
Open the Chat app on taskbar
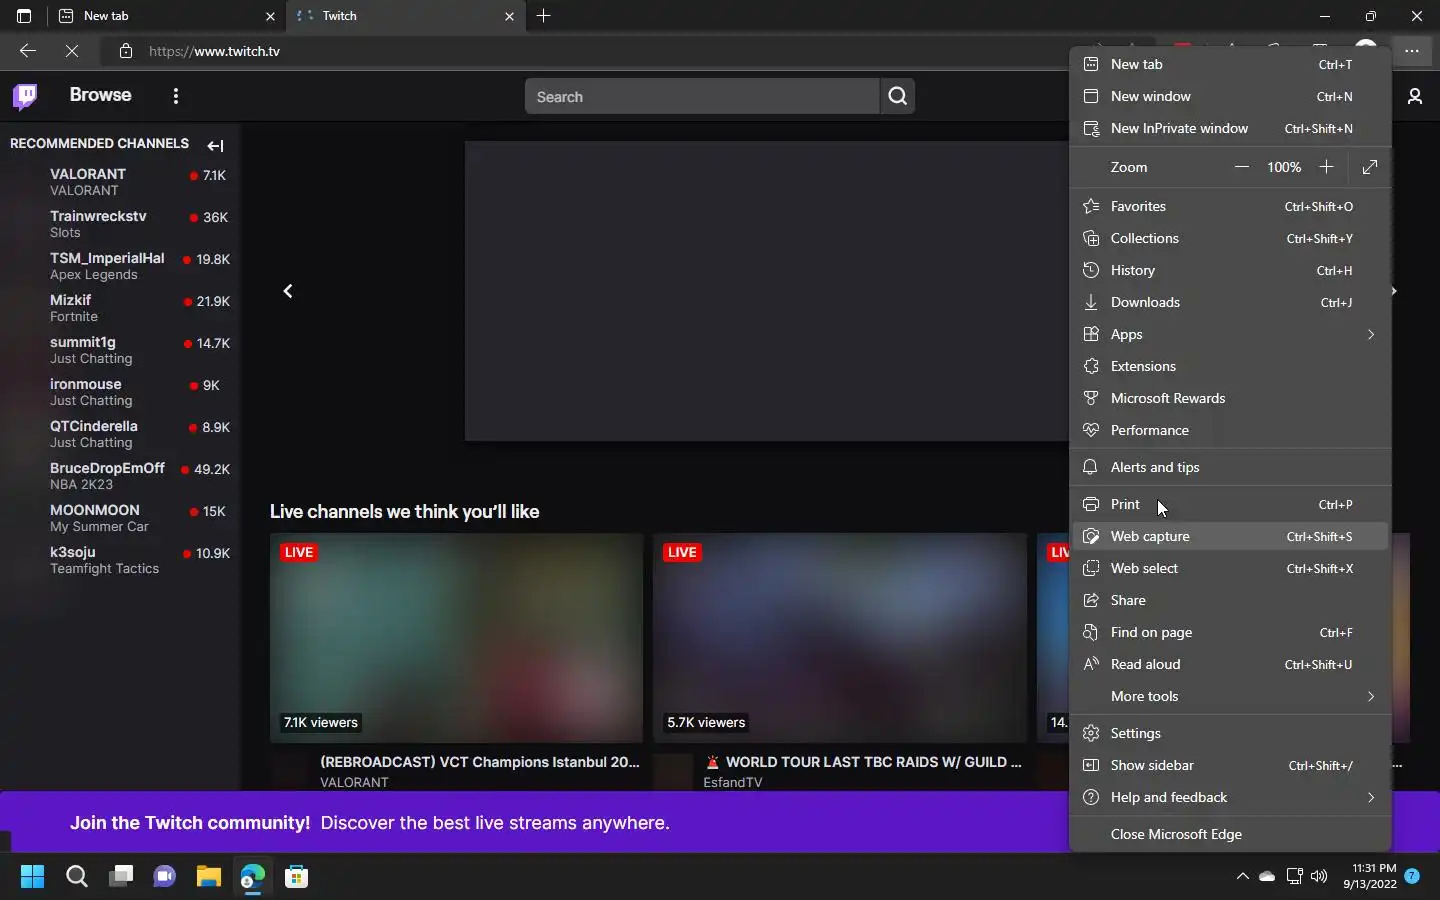click(165, 877)
